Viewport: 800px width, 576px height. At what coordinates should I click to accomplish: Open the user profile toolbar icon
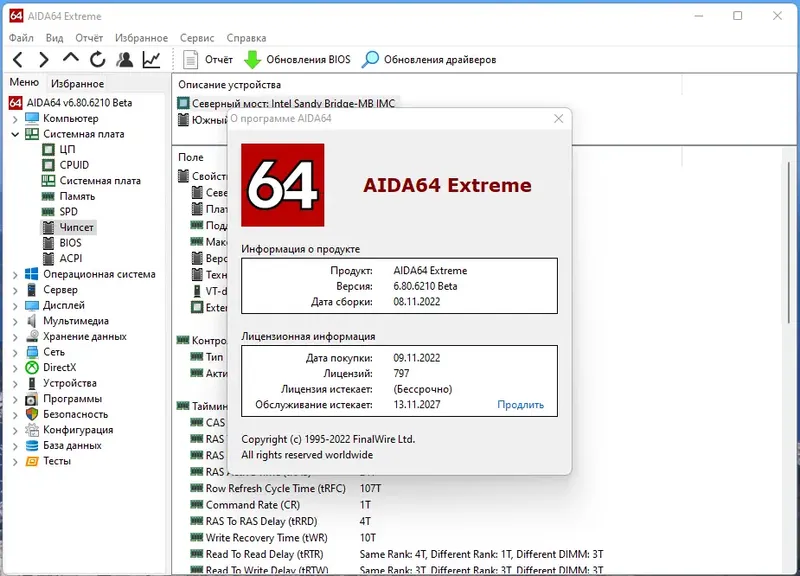pyautogui.click(x=124, y=60)
